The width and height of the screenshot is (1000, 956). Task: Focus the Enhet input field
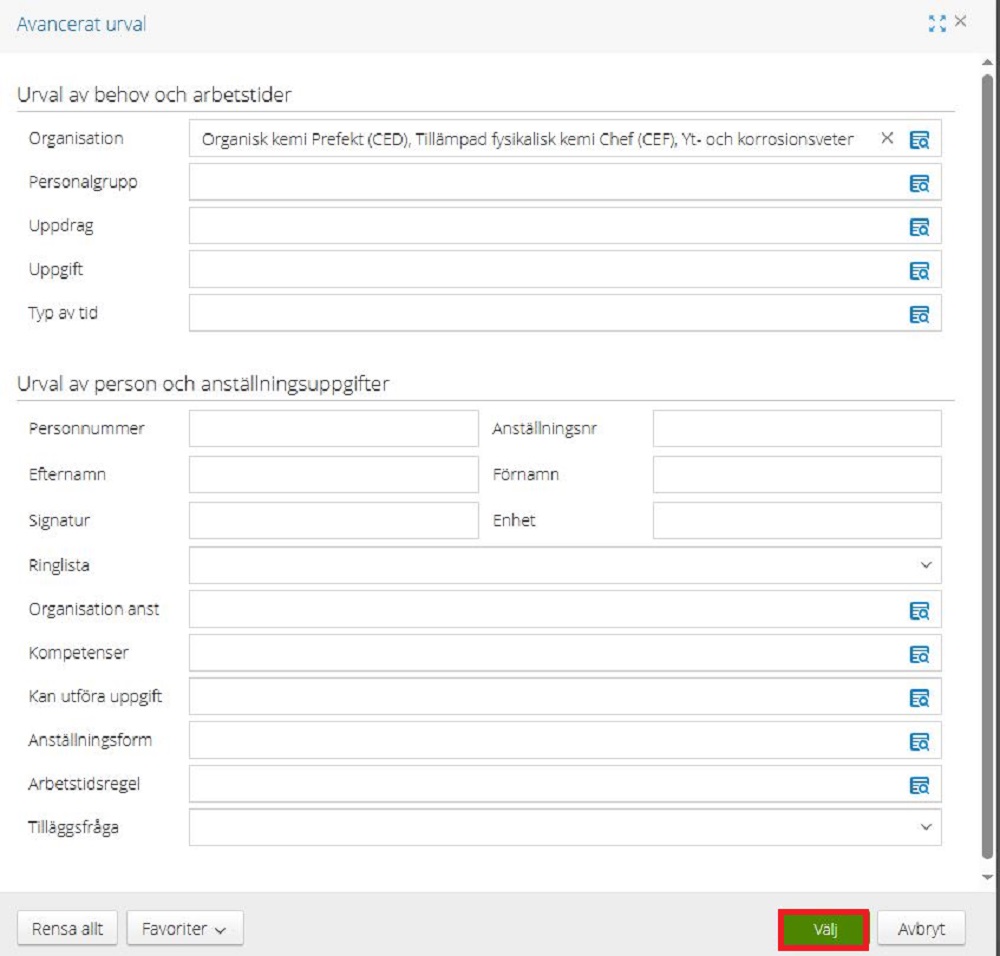pyautogui.click(x=797, y=520)
